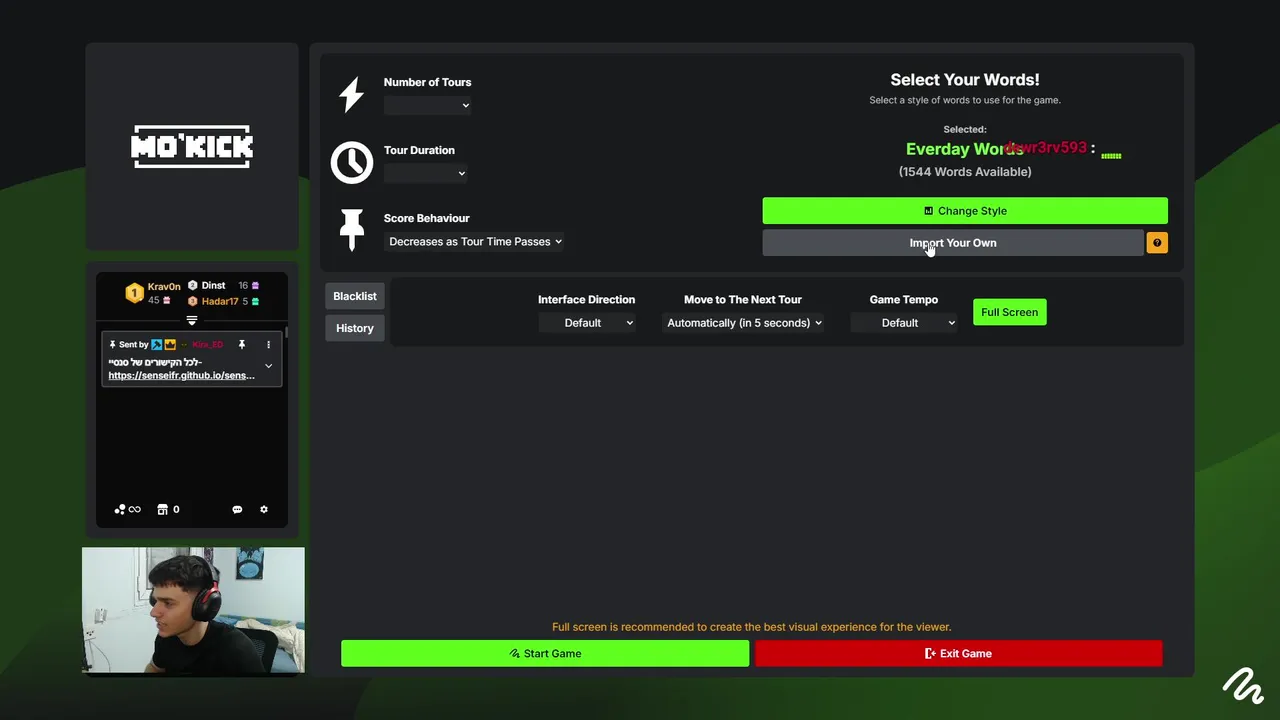Switch to the History tab
Image resolution: width=1280 pixels, height=720 pixels.
click(x=355, y=328)
